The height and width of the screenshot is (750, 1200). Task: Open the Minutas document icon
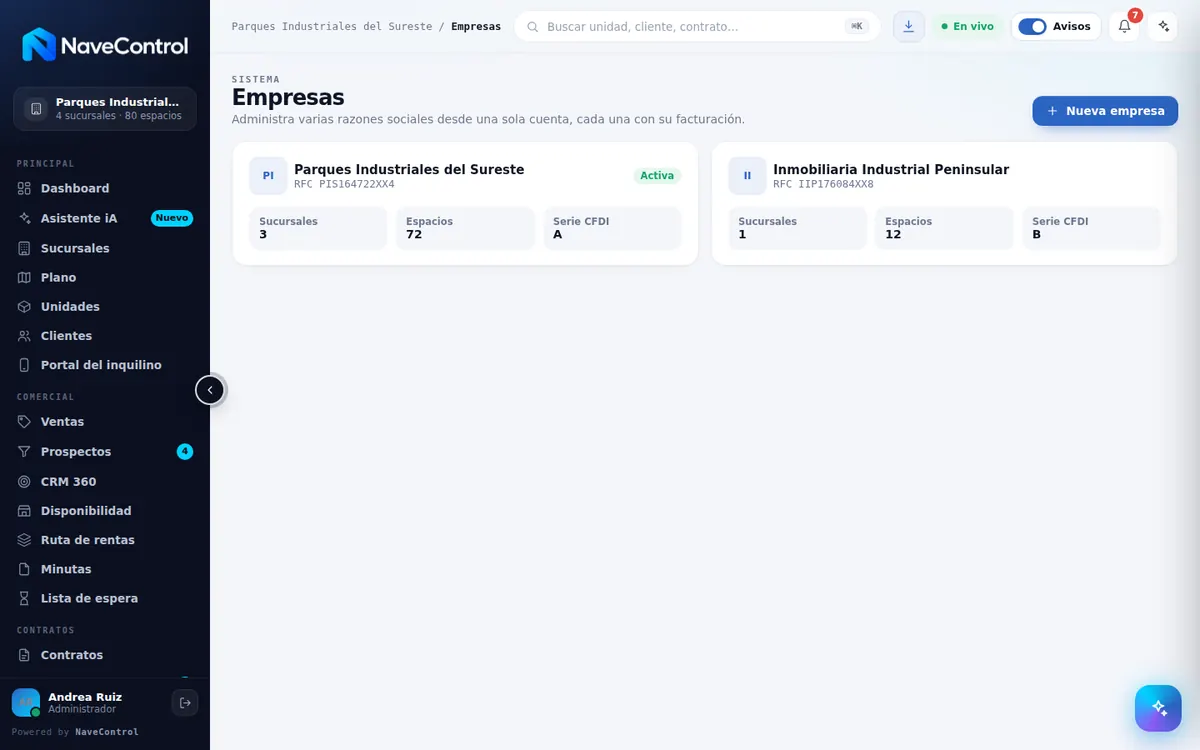click(25, 569)
